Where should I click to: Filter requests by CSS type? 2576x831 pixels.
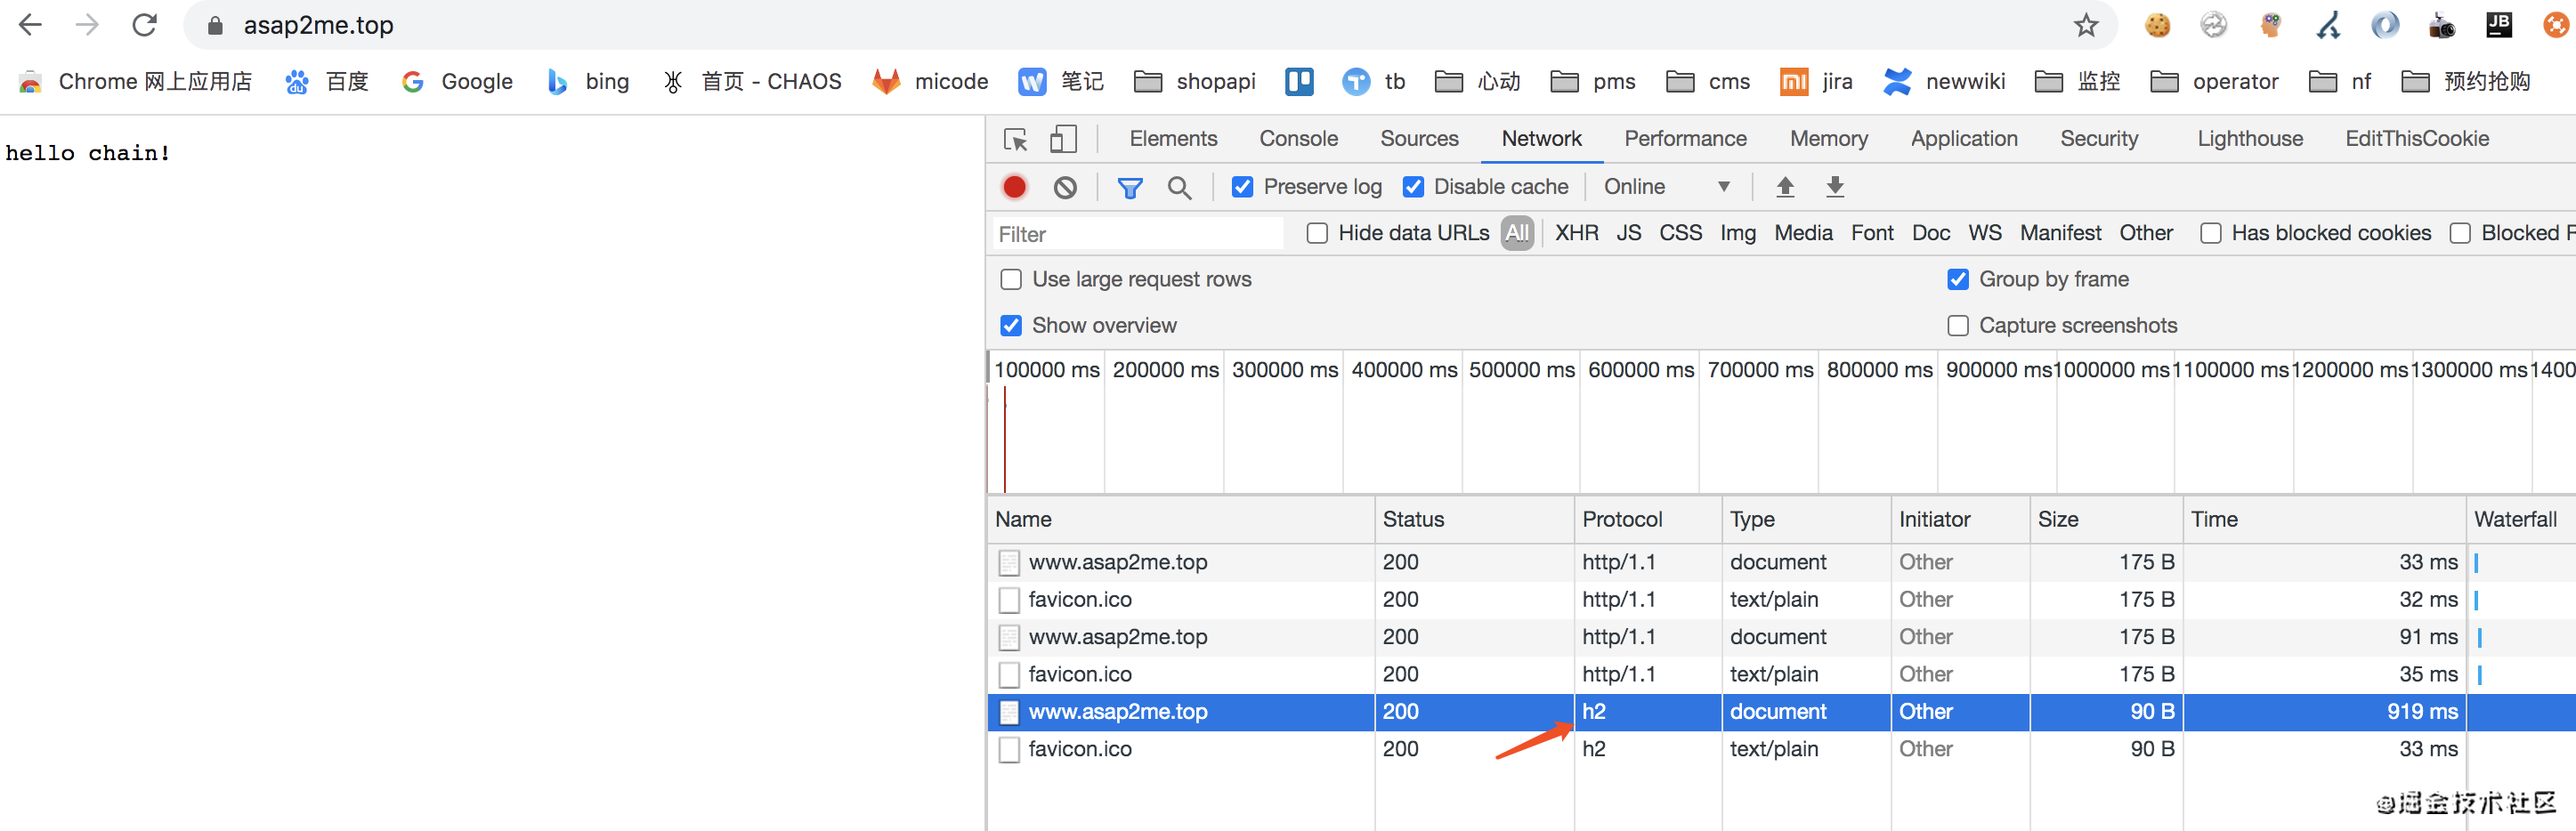tap(1680, 233)
